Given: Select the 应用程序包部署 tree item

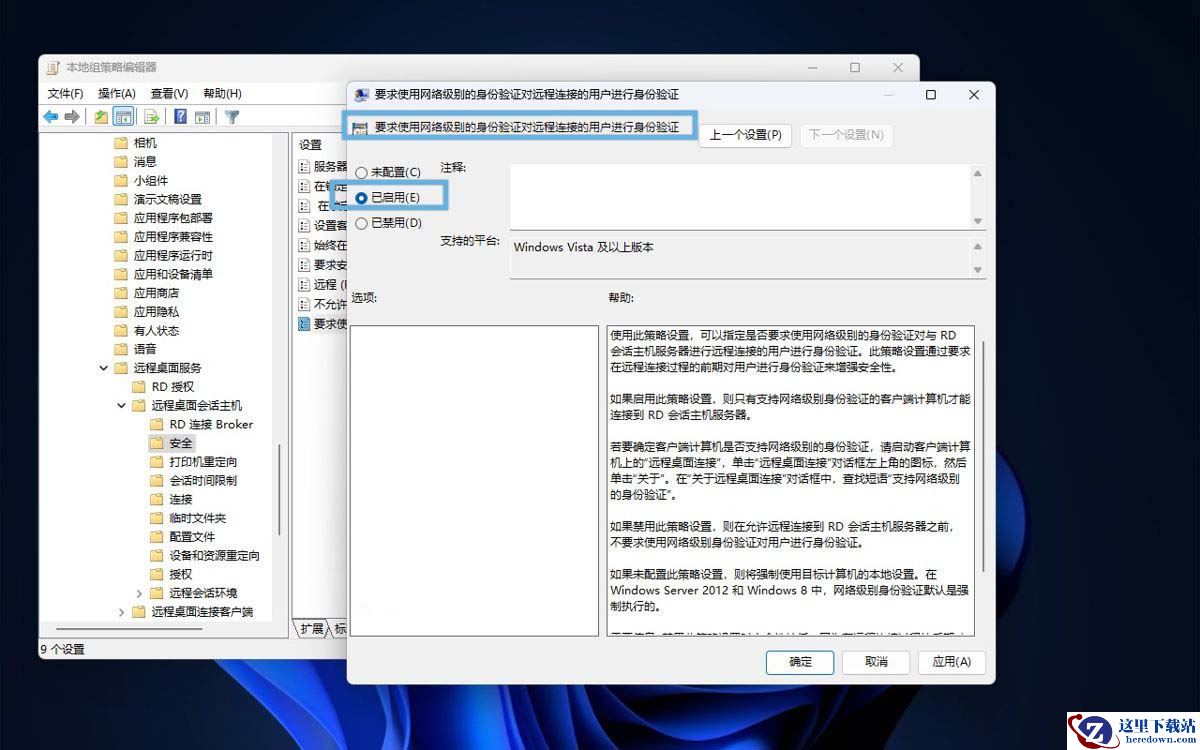Looking at the screenshot, I should click(x=173, y=218).
